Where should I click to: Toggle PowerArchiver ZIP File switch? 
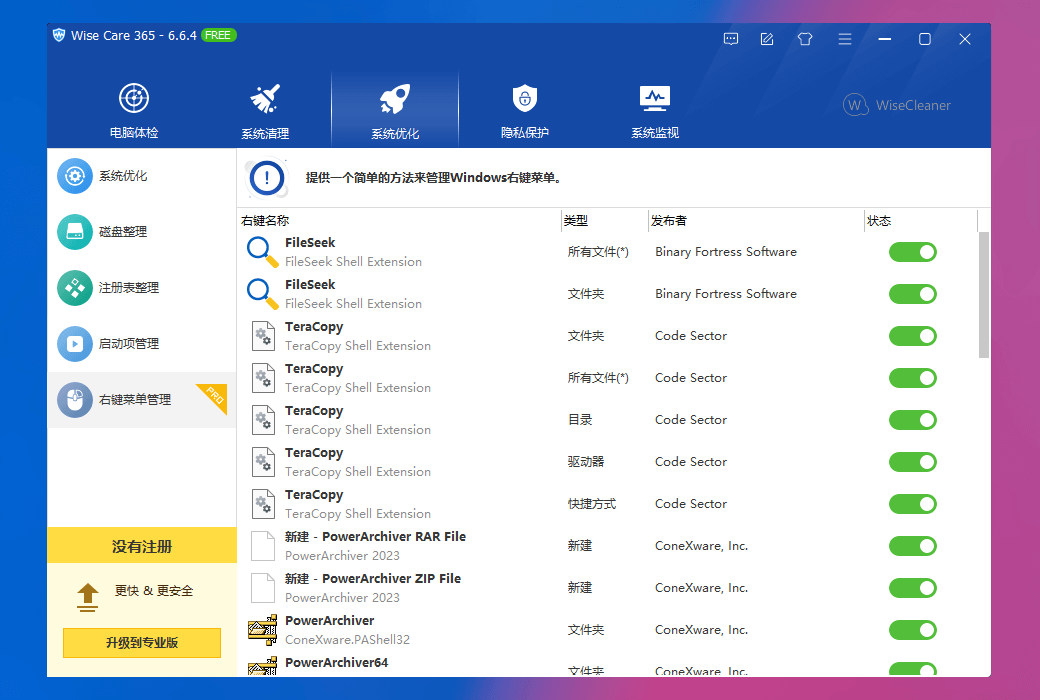(913, 588)
